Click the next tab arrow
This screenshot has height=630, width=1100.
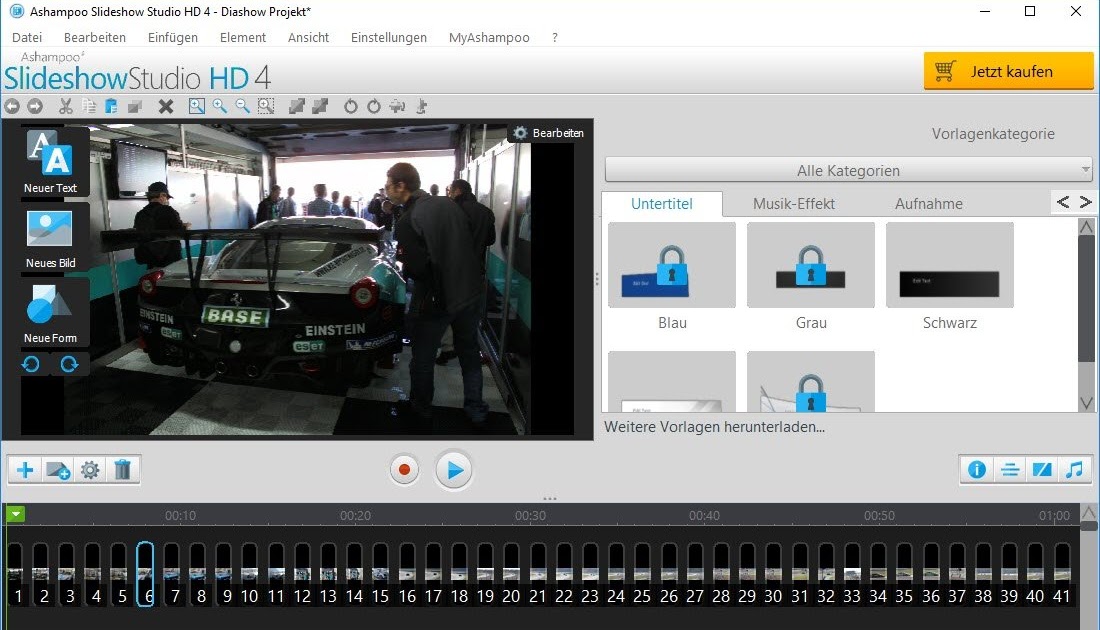pyautogui.click(x=1085, y=202)
